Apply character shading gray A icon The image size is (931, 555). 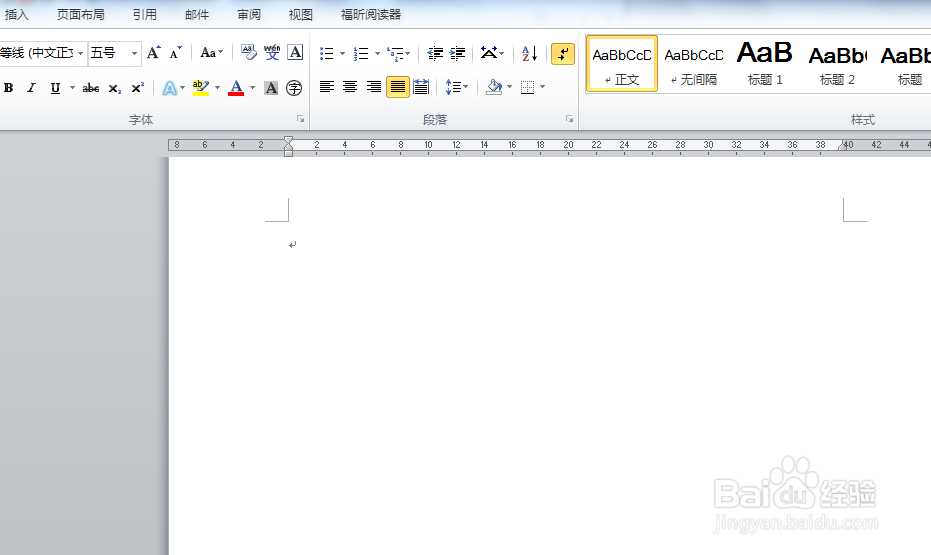click(271, 88)
